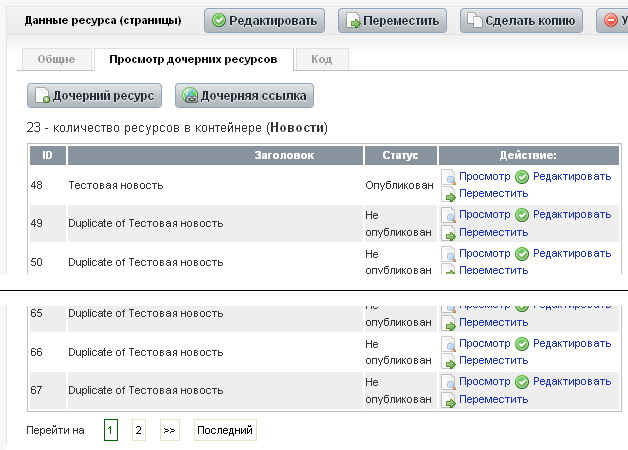The image size is (628, 450).
Task: Click the green edit icon for resource 49
Action: 521,215
